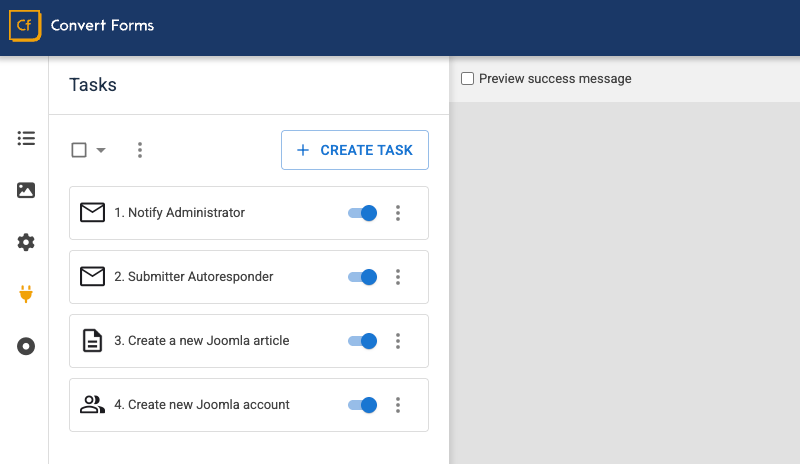
Task: Click the 'Tasks' panel heading
Action: (93, 85)
